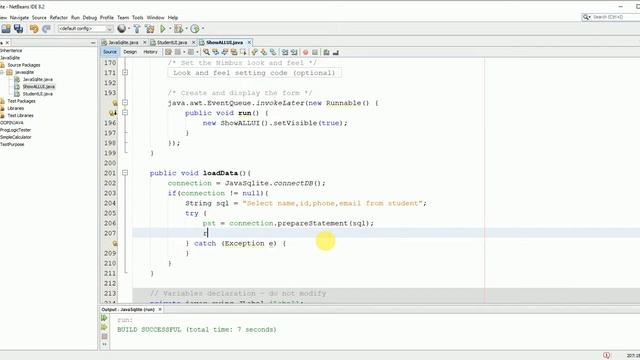
Task: Open the Debug menu
Action: coord(90,18)
